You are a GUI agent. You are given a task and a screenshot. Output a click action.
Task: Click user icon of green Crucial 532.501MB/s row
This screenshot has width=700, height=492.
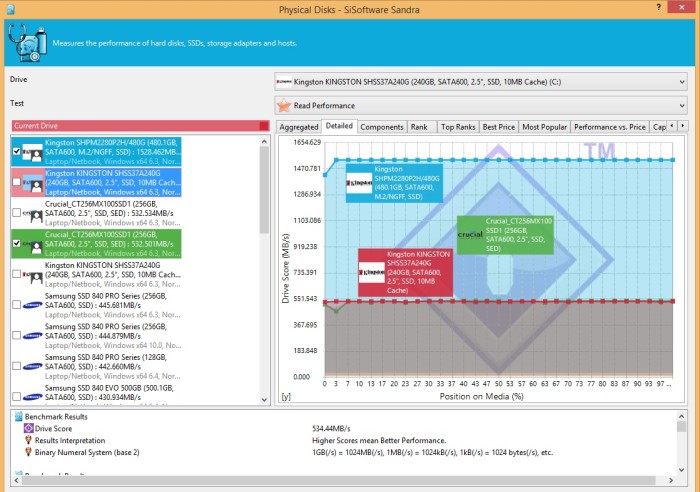pos(36,247)
